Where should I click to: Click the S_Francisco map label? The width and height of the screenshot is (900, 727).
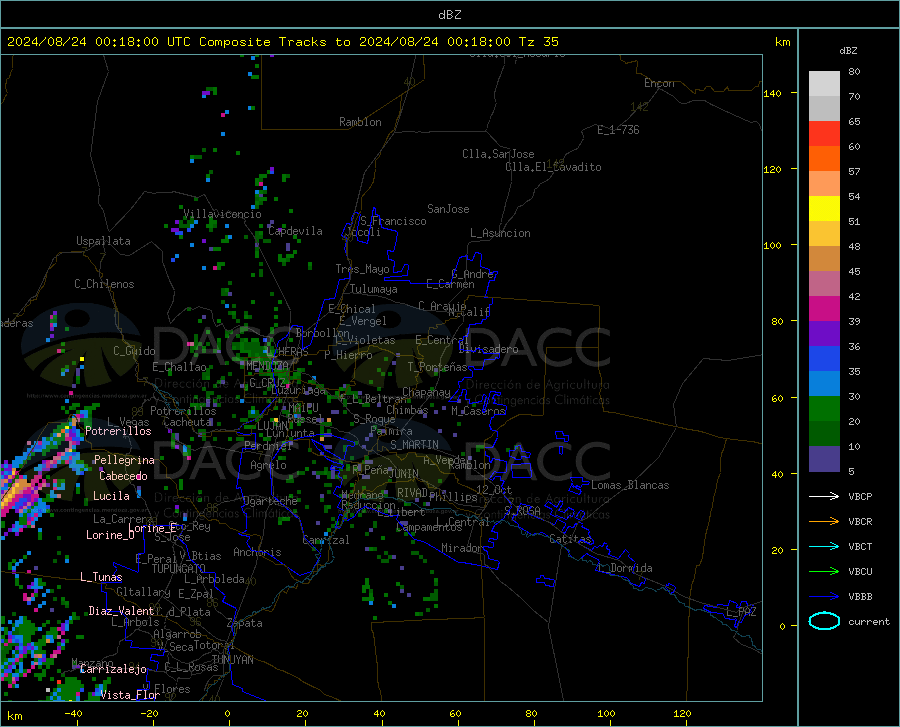(393, 221)
